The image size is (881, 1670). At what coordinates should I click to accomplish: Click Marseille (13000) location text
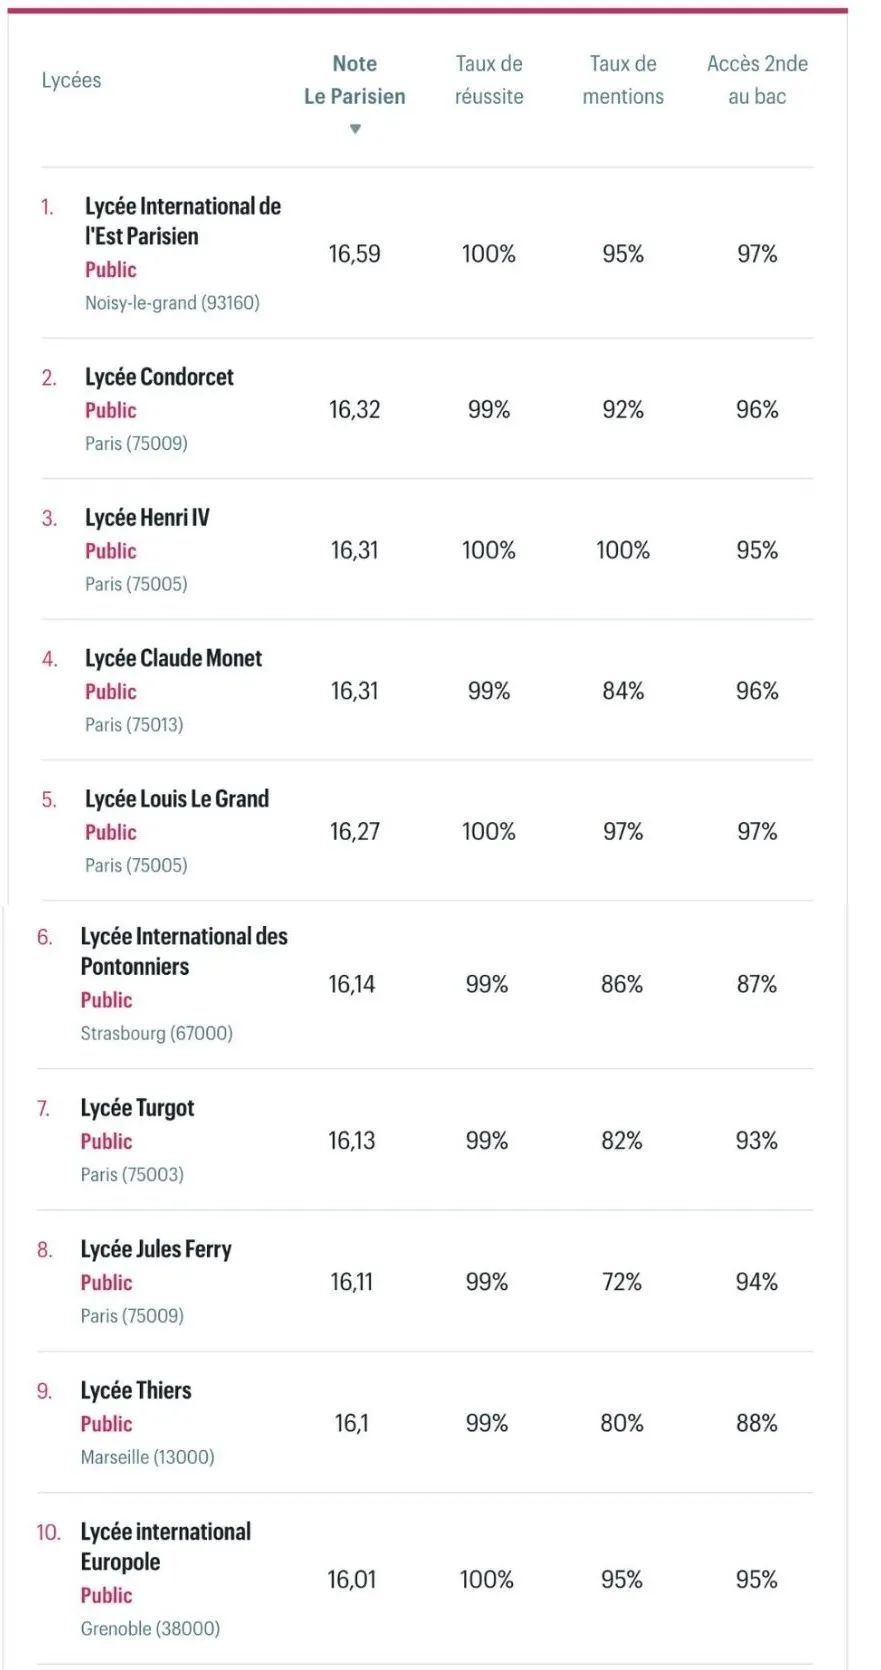point(147,1457)
